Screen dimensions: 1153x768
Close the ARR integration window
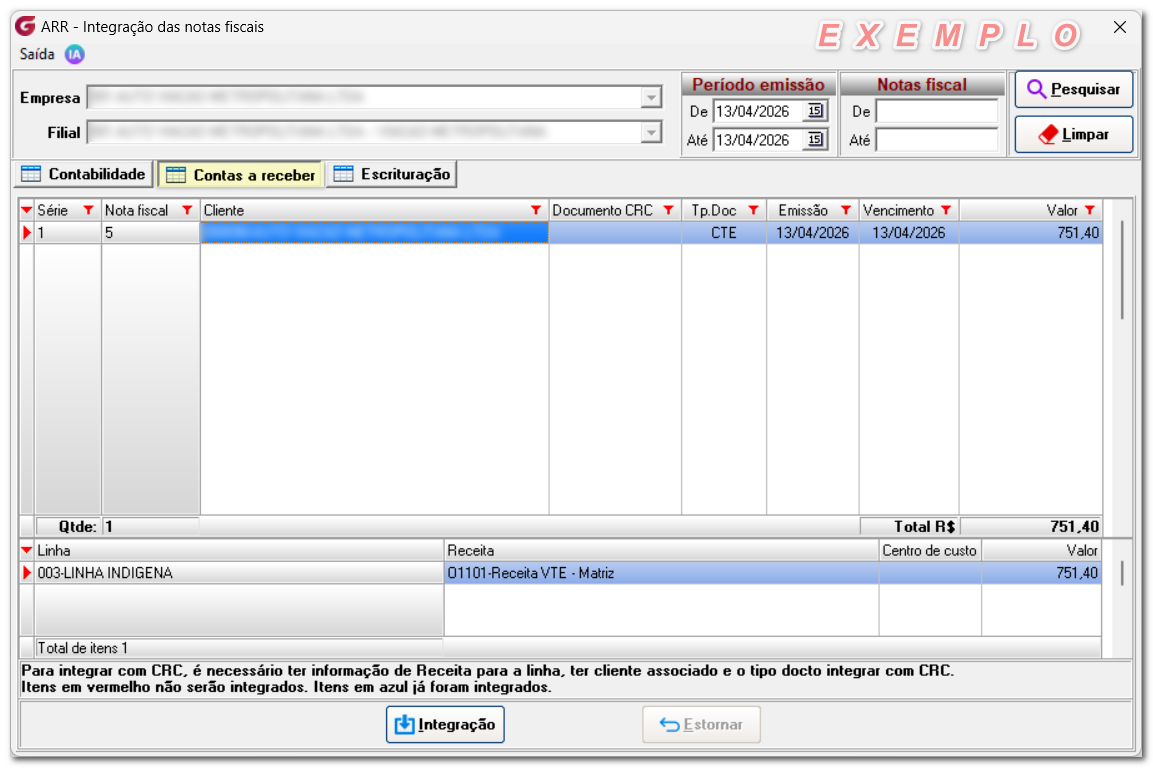point(1120,27)
